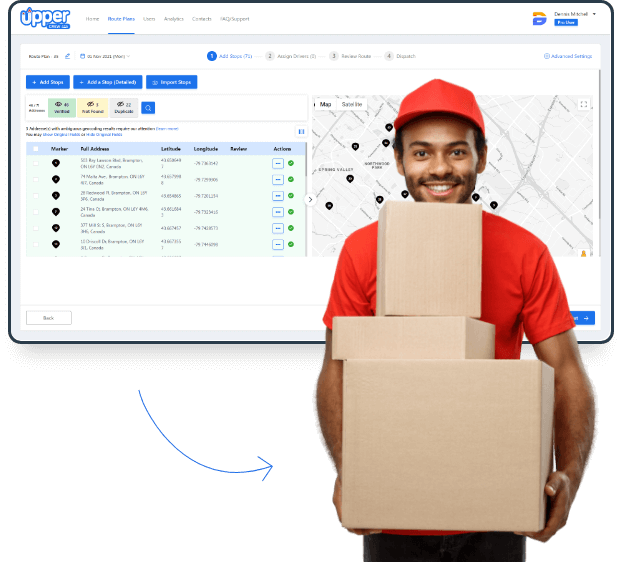
Task: Open actions menu for Driscoll Dr row
Action: click(278, 245)
